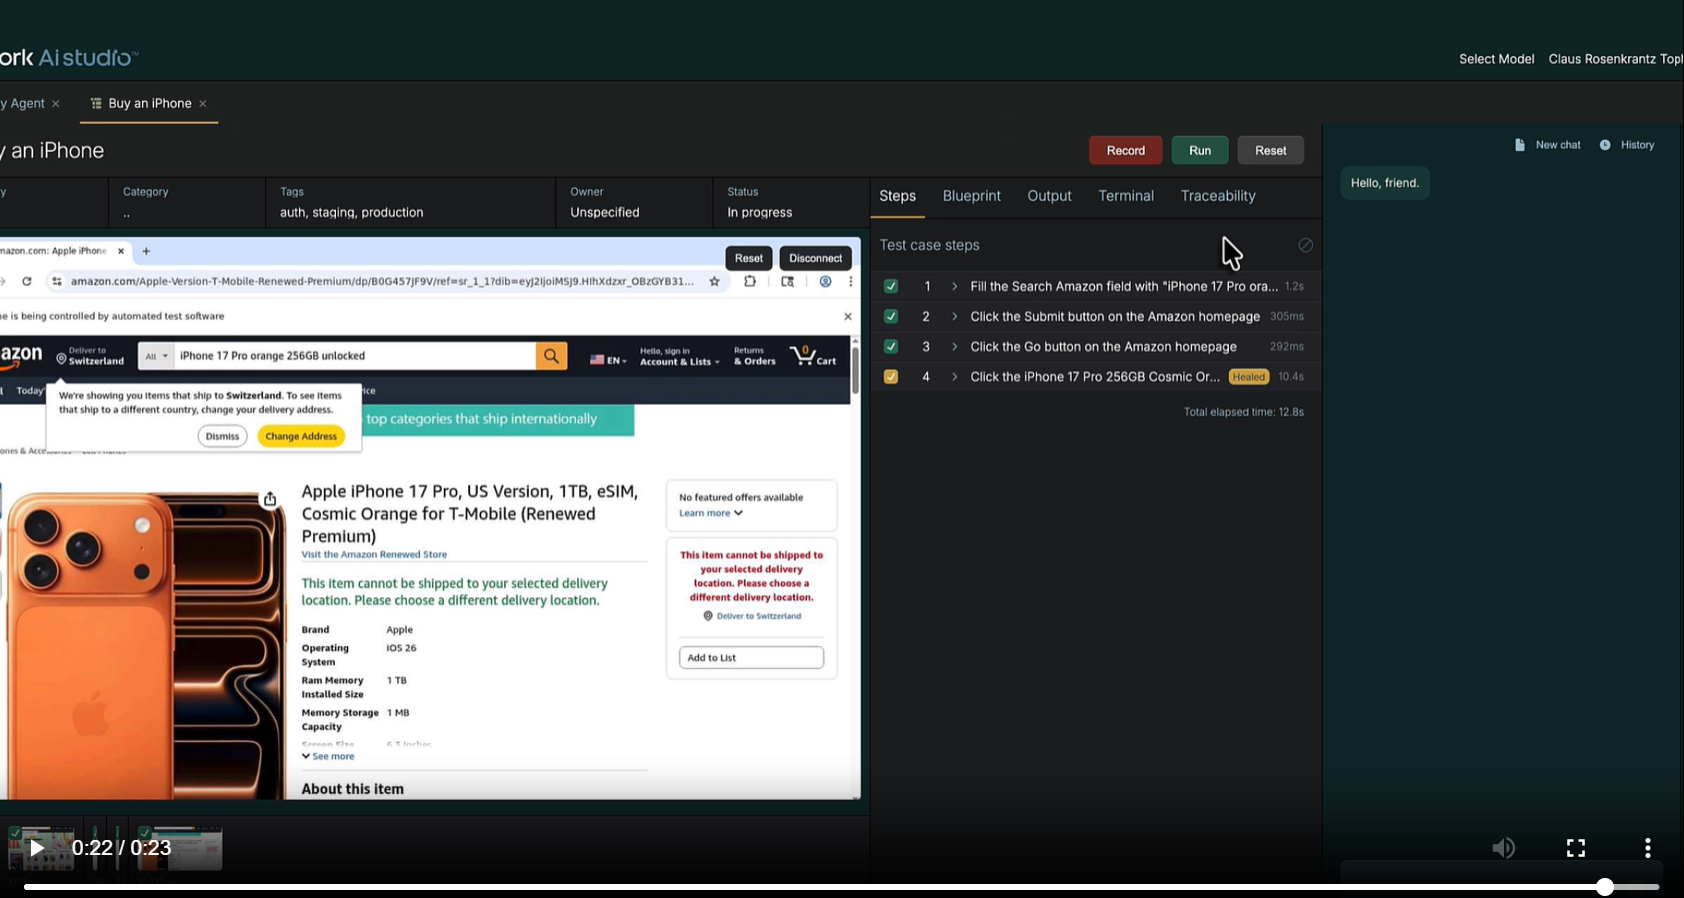This screenshot has width=1684, height=898.
Task: Toggle checkbox for step 1
Action: pos(890,286)
